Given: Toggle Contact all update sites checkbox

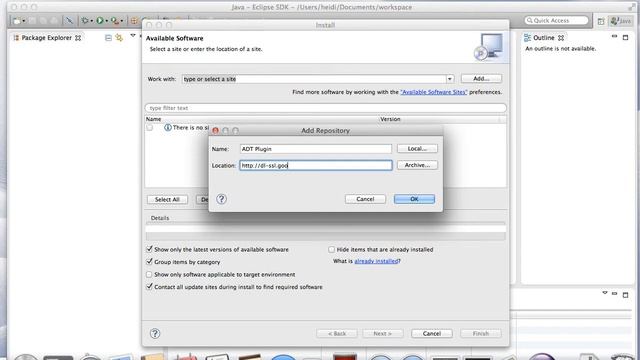Looking at the screenshot, I should pos(149,287).
